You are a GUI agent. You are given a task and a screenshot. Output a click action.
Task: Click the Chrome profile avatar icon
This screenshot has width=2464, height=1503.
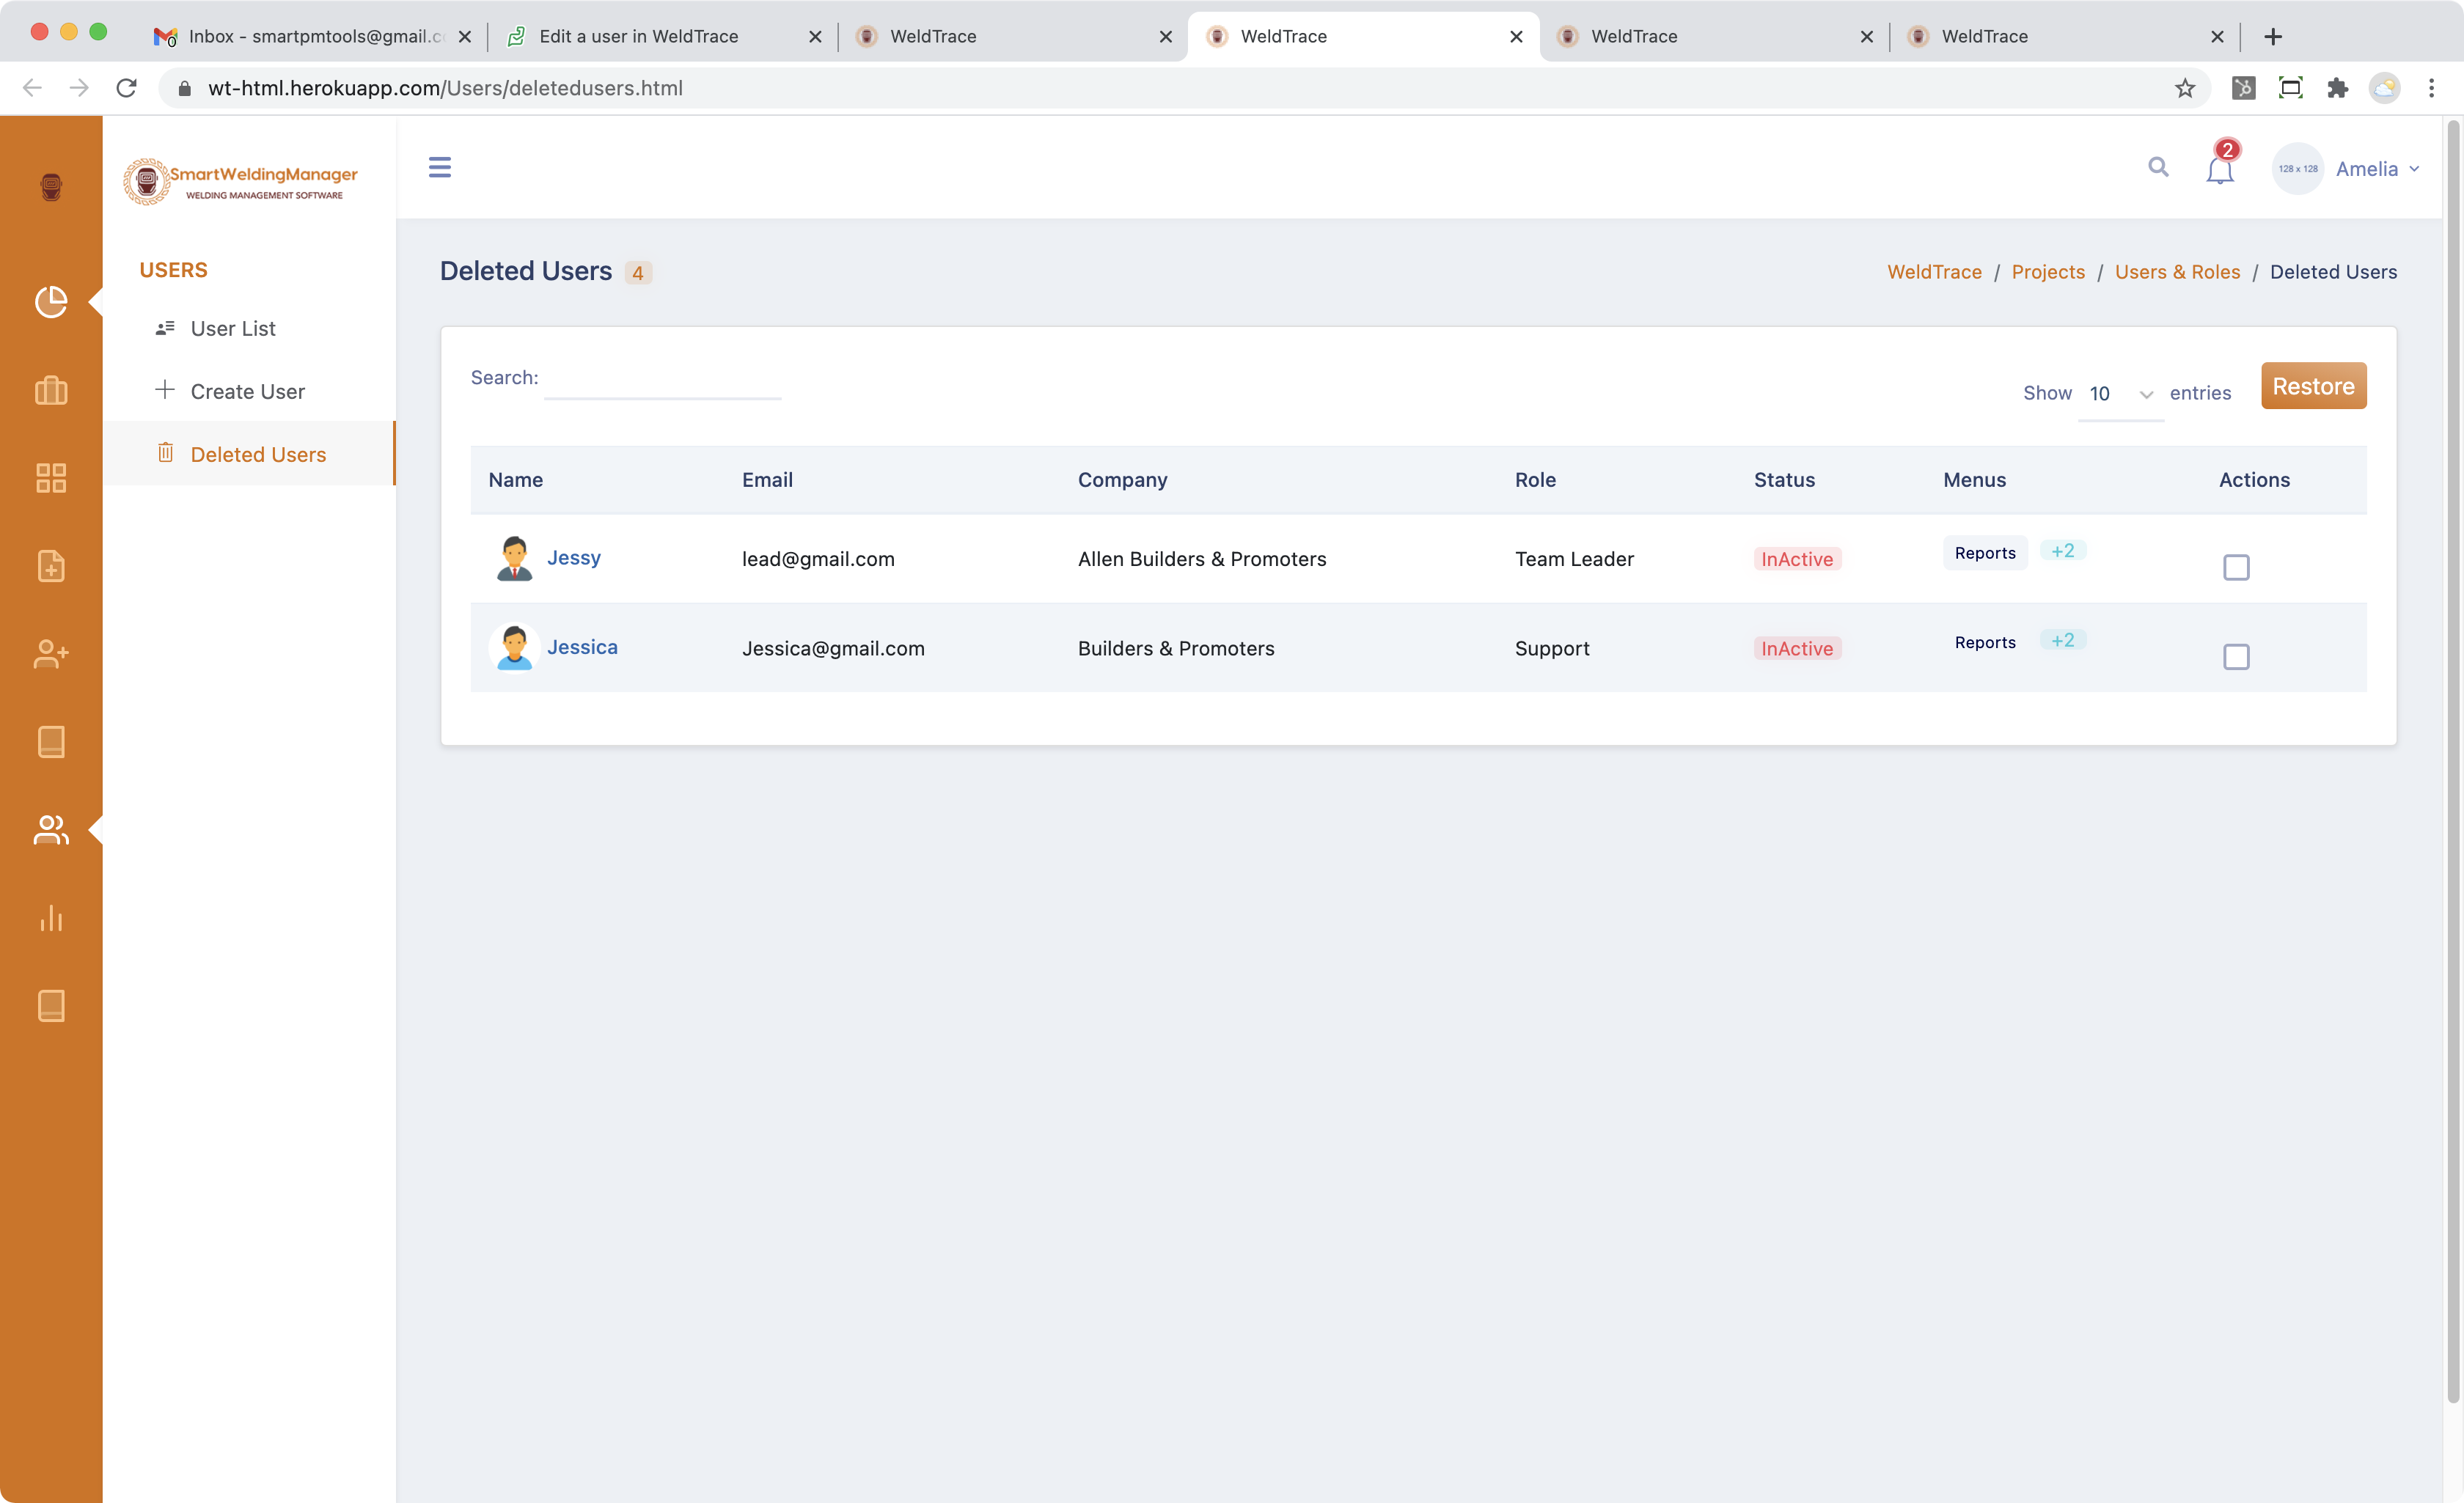(x=2384, y=88)
